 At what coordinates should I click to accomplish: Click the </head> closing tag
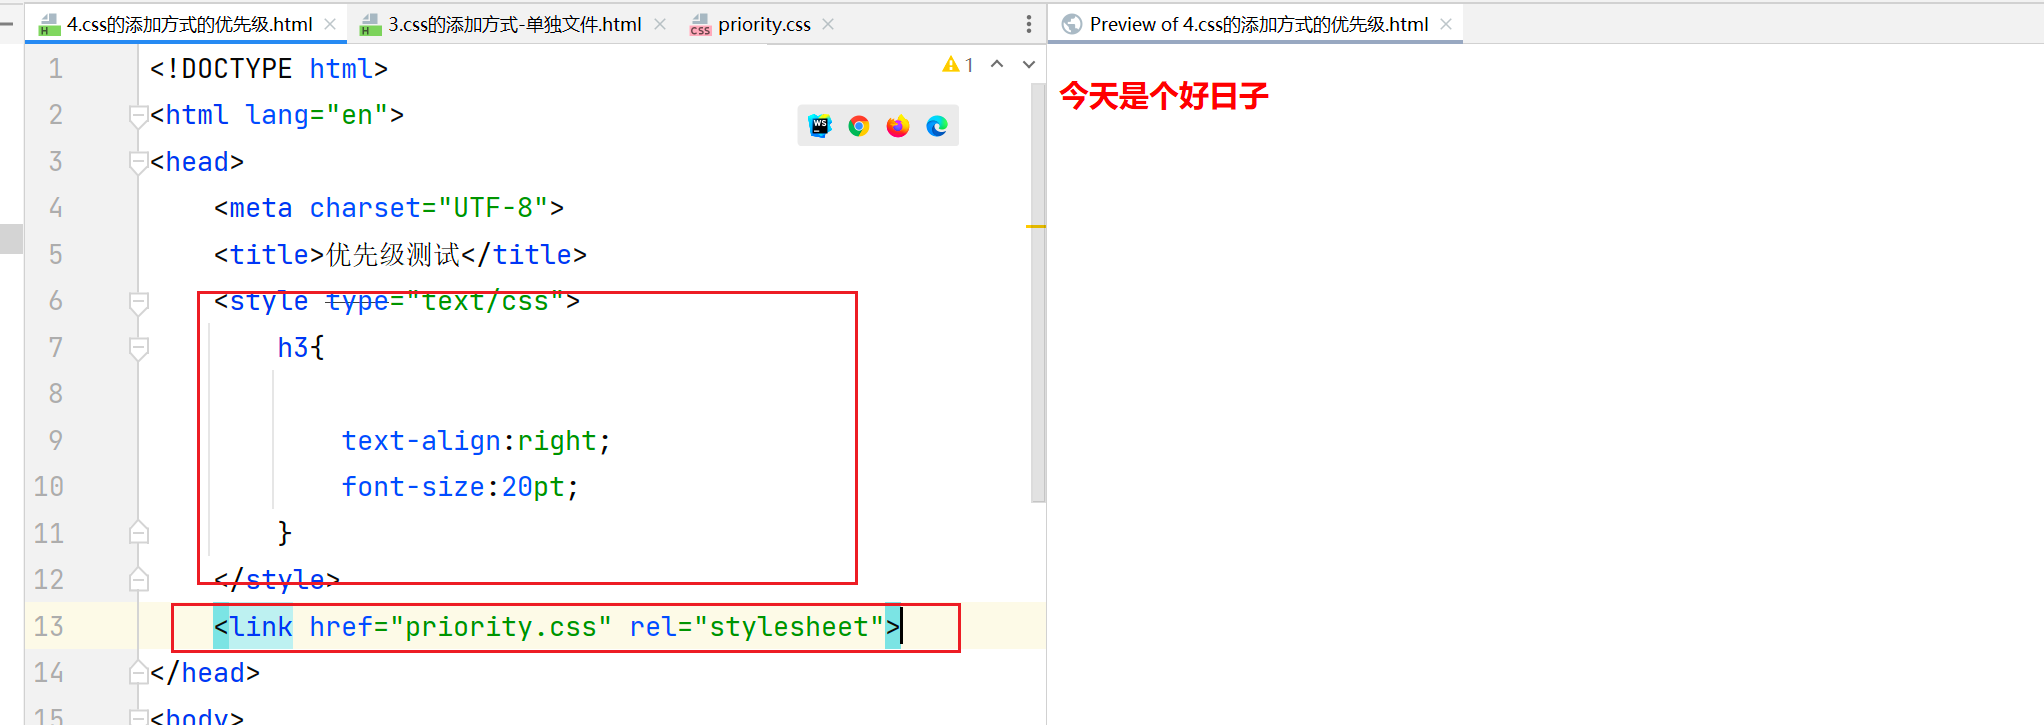(x=205, y=673)
